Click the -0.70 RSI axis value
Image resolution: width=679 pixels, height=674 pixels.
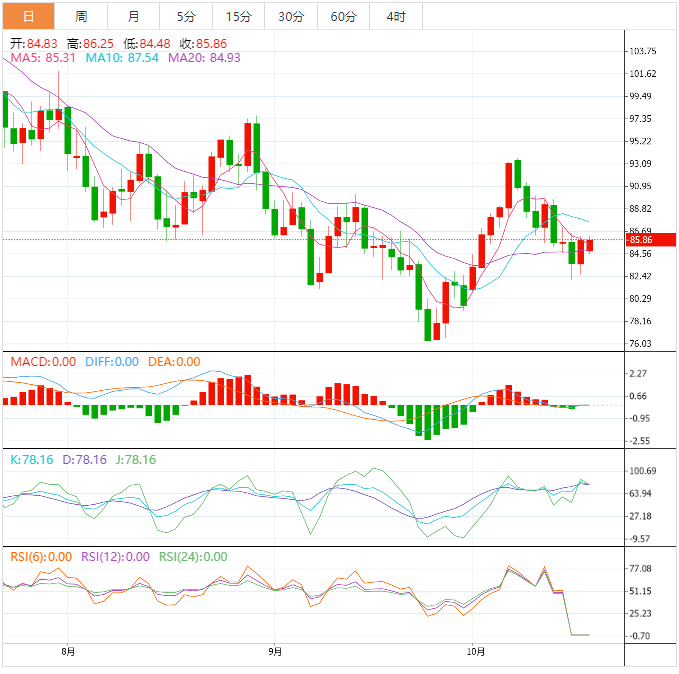tap(640, 636)
